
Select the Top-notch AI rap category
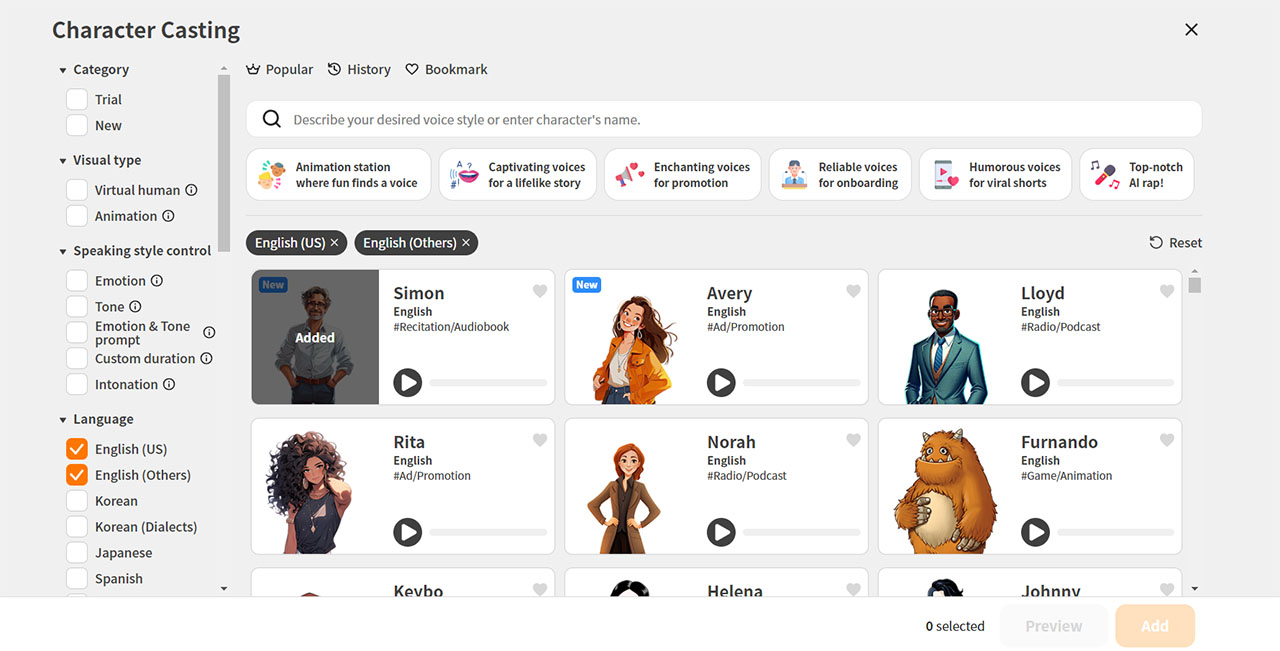[1137, 175]
